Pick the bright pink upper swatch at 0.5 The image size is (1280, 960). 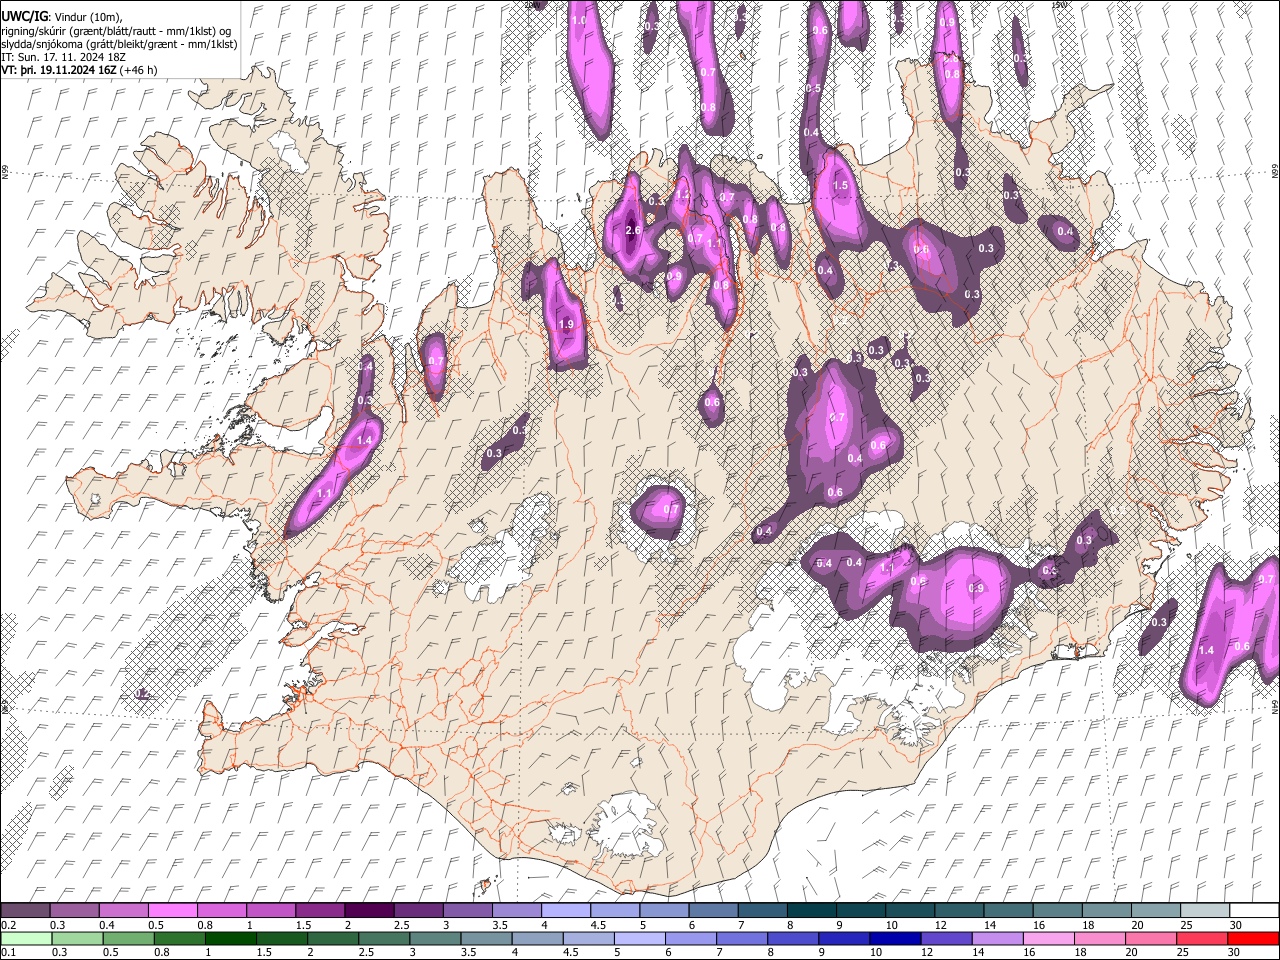172,911
